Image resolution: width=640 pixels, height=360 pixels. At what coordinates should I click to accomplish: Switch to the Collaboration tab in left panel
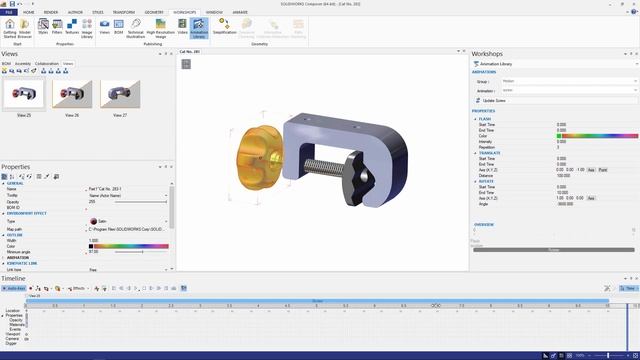(x=47, y=64)
